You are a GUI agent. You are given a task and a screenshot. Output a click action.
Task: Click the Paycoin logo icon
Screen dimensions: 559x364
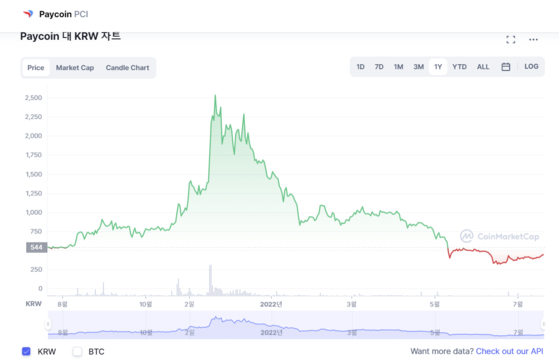tap(28, 14)
